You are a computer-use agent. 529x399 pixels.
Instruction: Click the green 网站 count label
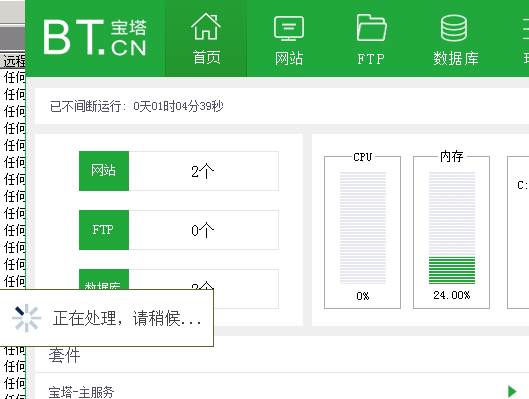pos(104,171)
